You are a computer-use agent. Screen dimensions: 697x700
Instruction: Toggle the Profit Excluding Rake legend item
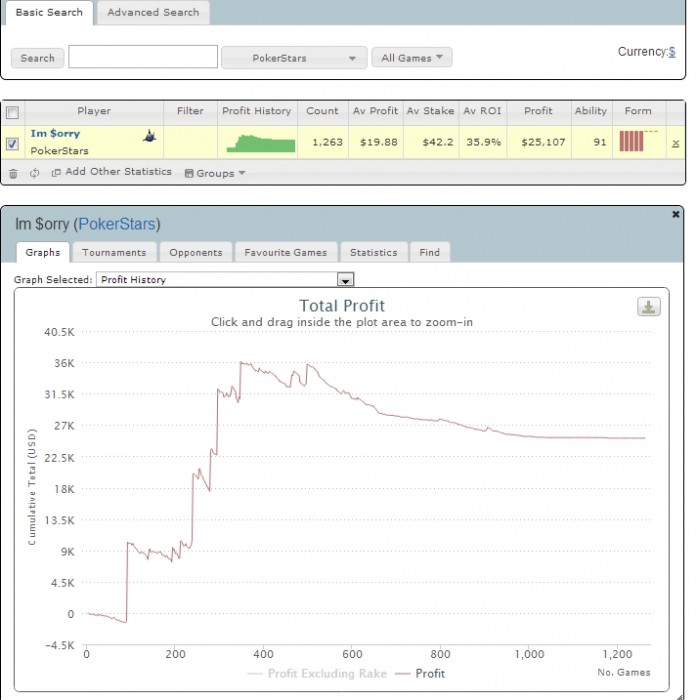[x=317, y=673]
